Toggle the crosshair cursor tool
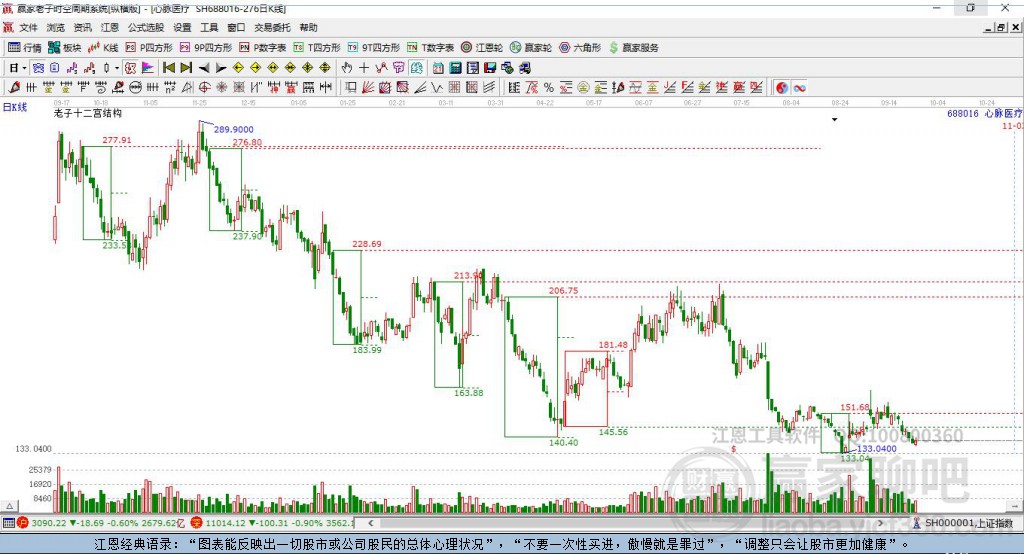The height and width of the screenshot is (554, 1024). coord(364,68)
